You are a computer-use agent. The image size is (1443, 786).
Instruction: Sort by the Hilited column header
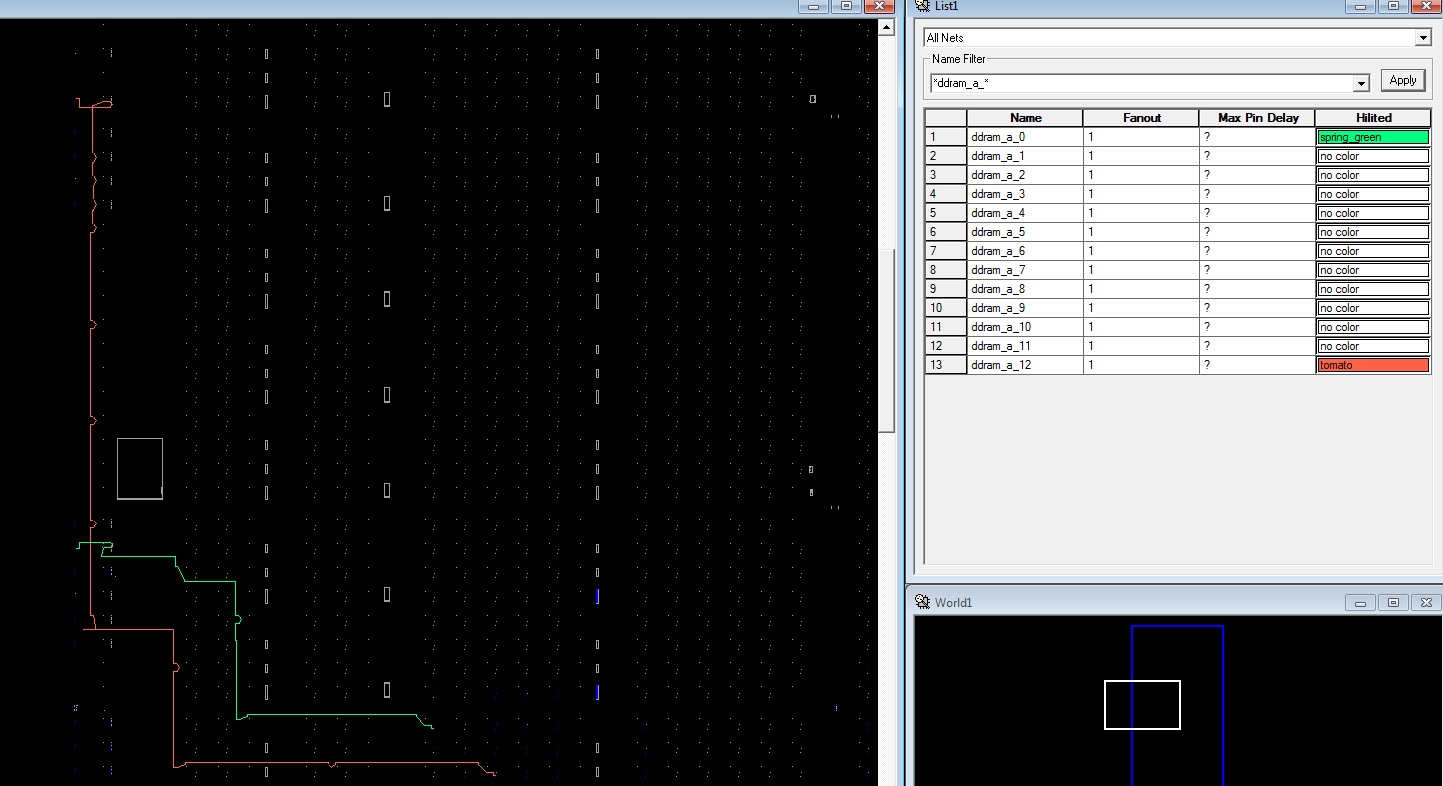[x=1373, y=118]
